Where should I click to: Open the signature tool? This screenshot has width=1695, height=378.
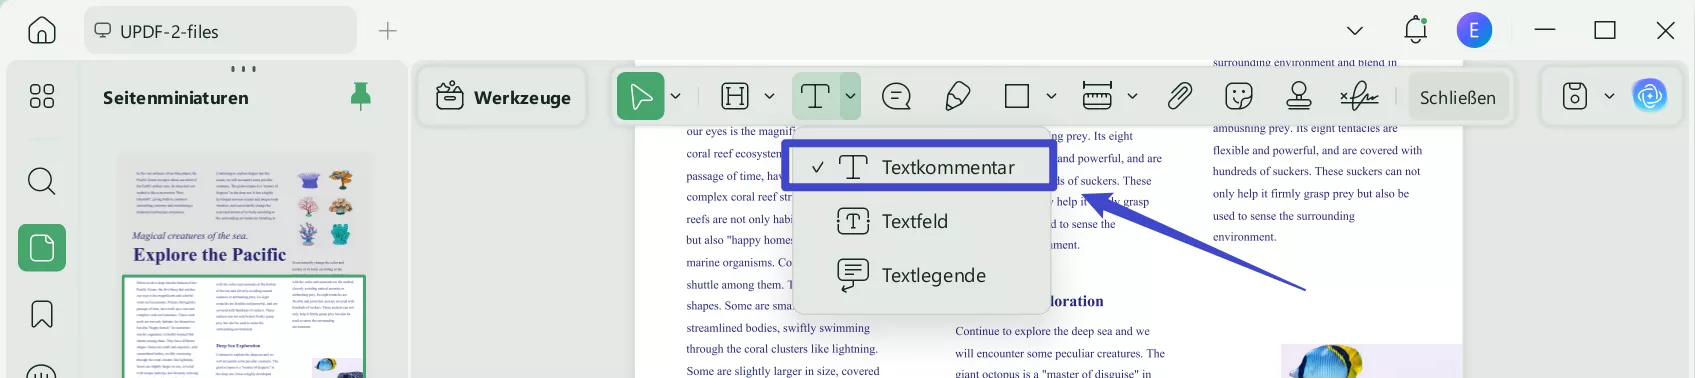1359,97
